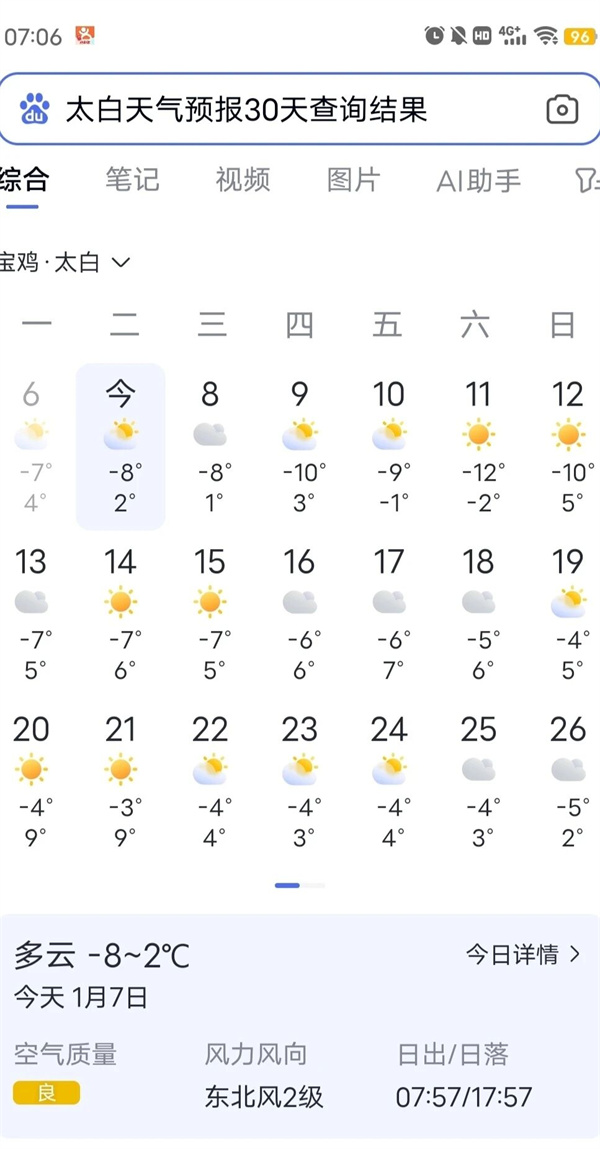Tap the cloudy icon on day 8
Screen dimensions: 600x1149
(x=210, y=435)
